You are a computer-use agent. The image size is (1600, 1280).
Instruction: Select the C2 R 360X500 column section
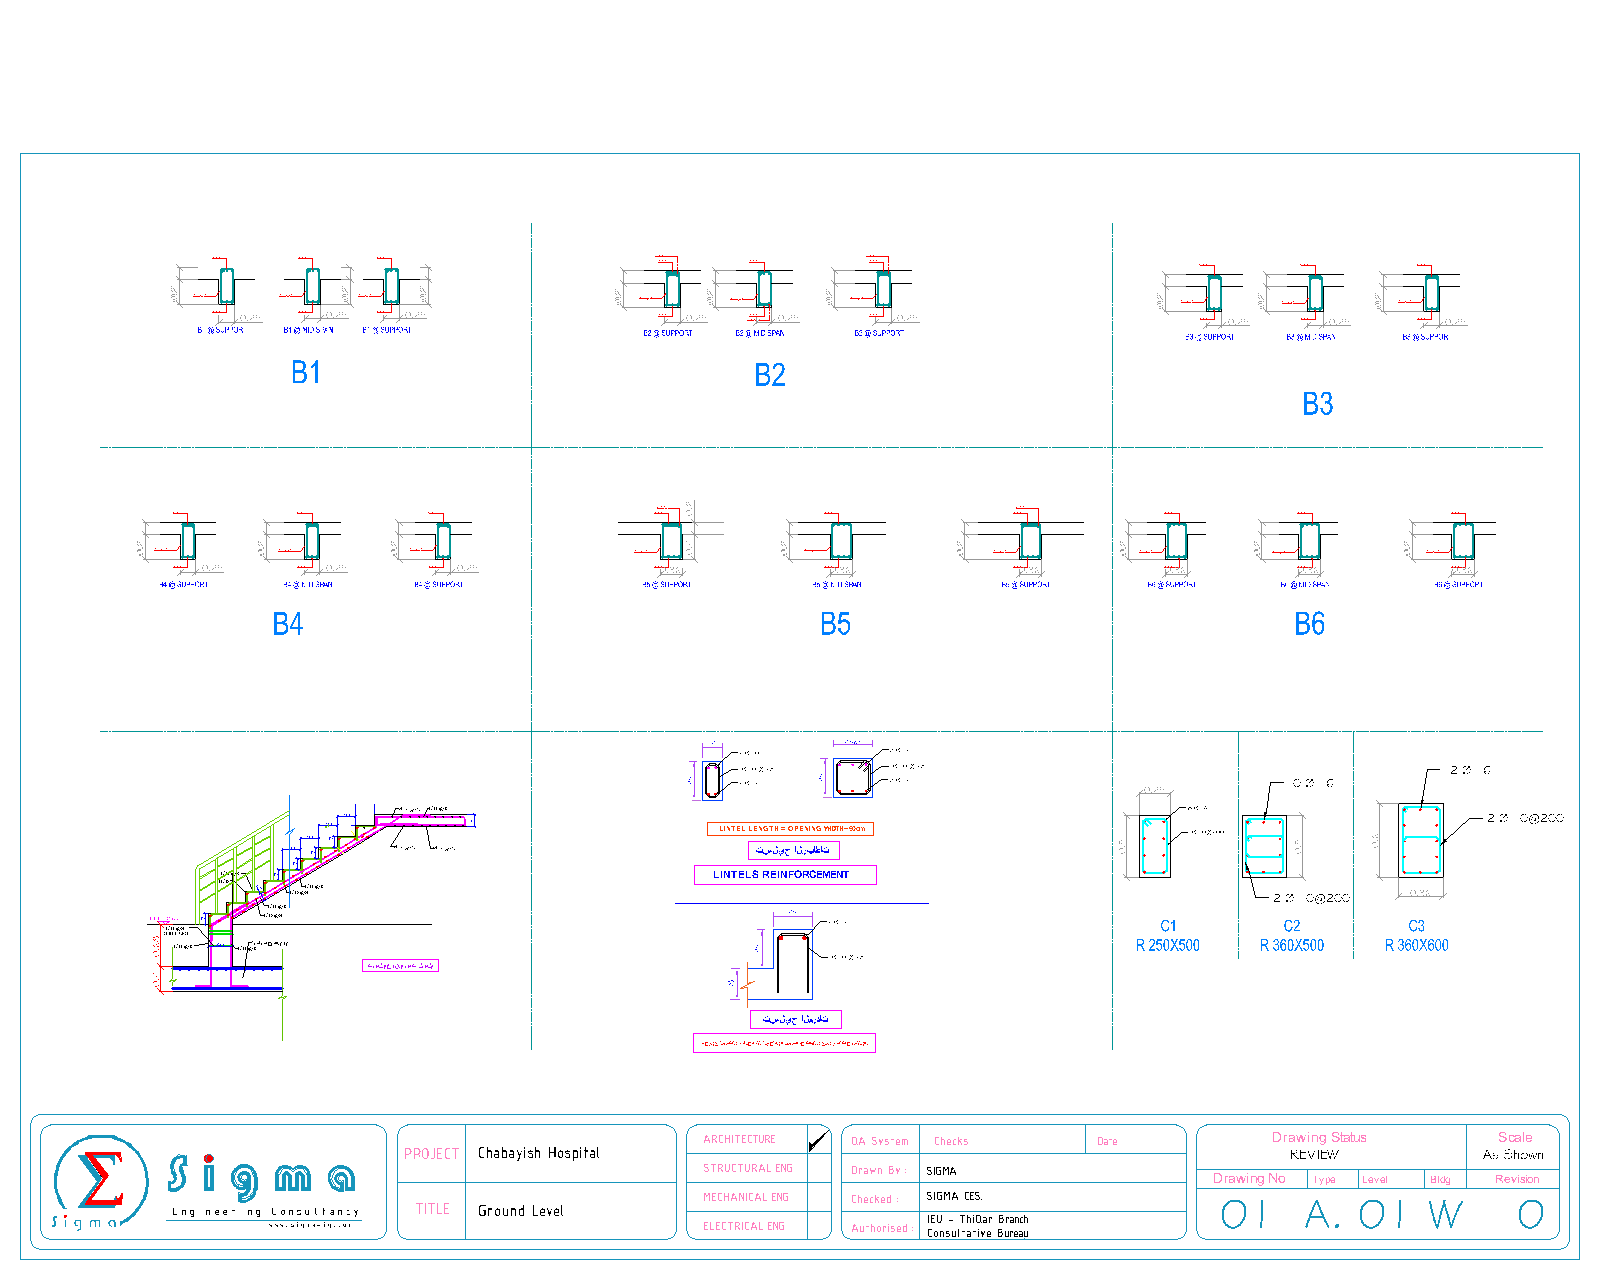coord(1264,846)
